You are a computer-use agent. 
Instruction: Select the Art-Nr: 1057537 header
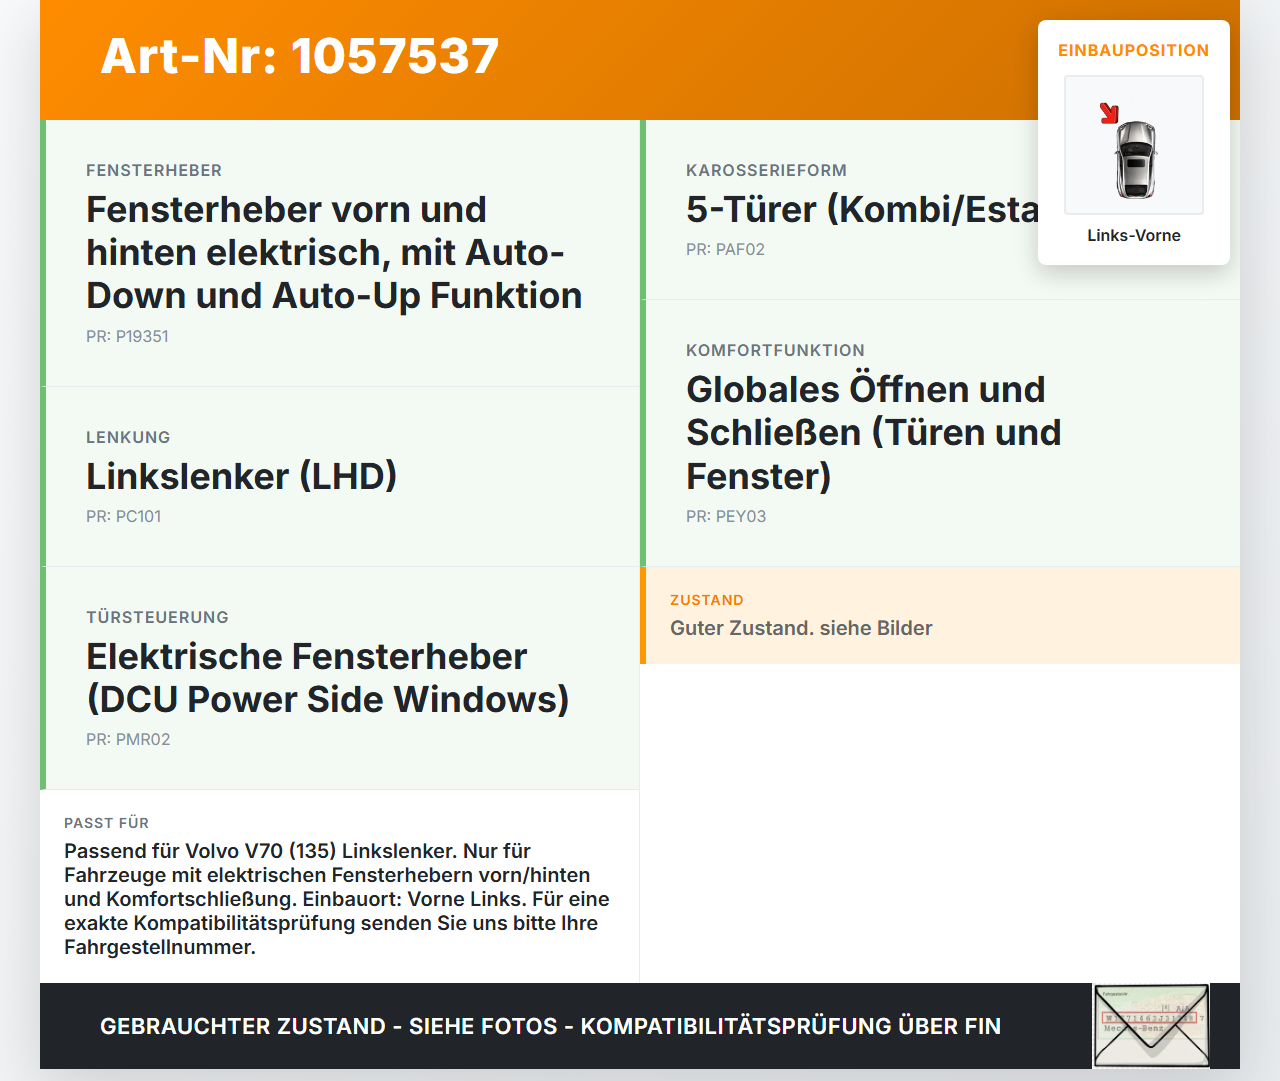pyautogui.click(x=300, y=56)
